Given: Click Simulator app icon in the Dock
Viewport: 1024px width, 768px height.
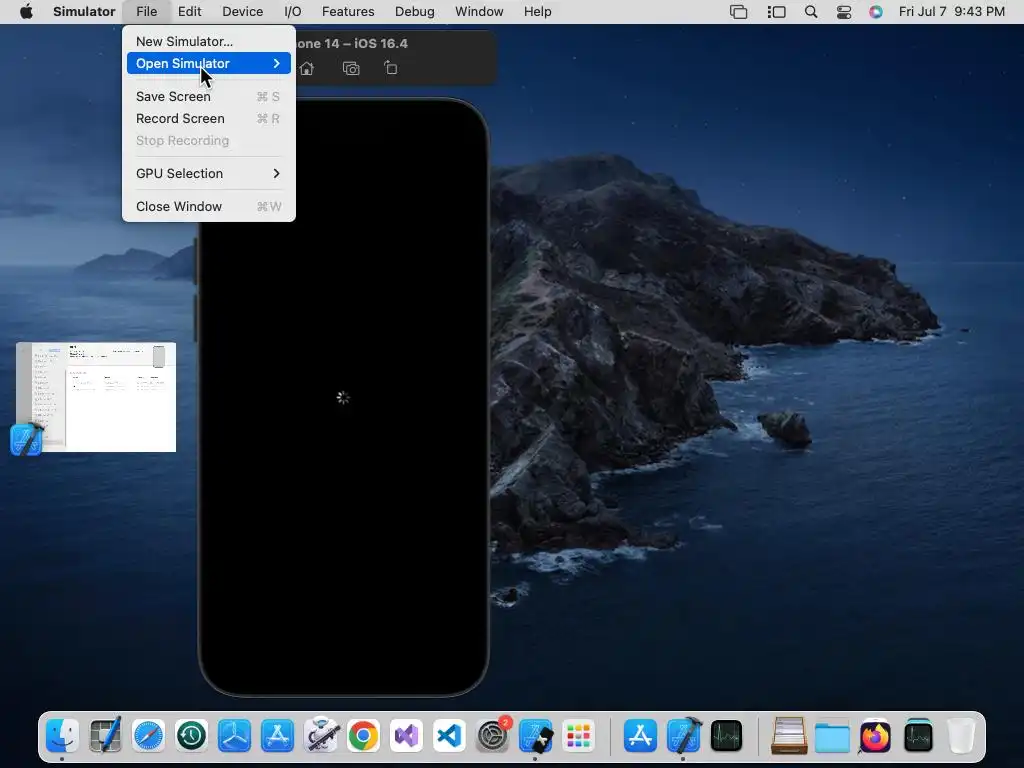Looking at the screenshot, I should [536, 736].
